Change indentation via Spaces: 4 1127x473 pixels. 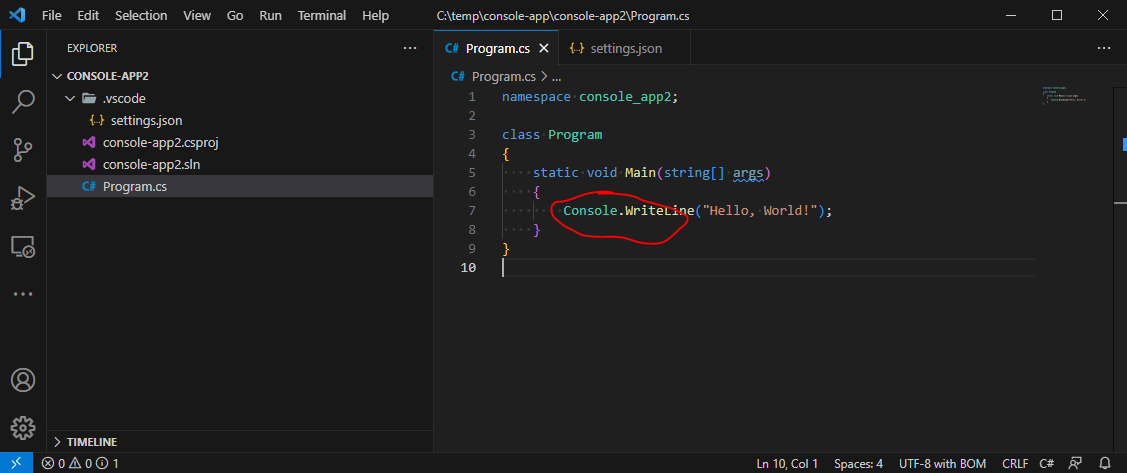click(x=858, y=464)
